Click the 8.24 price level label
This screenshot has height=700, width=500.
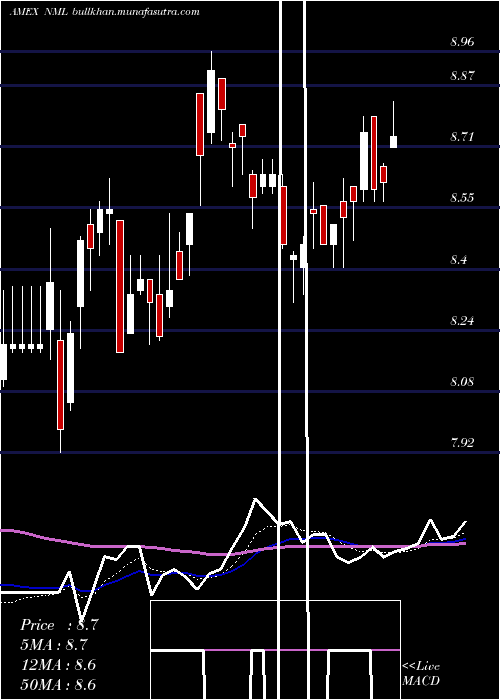pyautogui.click(x=462, y=320)
